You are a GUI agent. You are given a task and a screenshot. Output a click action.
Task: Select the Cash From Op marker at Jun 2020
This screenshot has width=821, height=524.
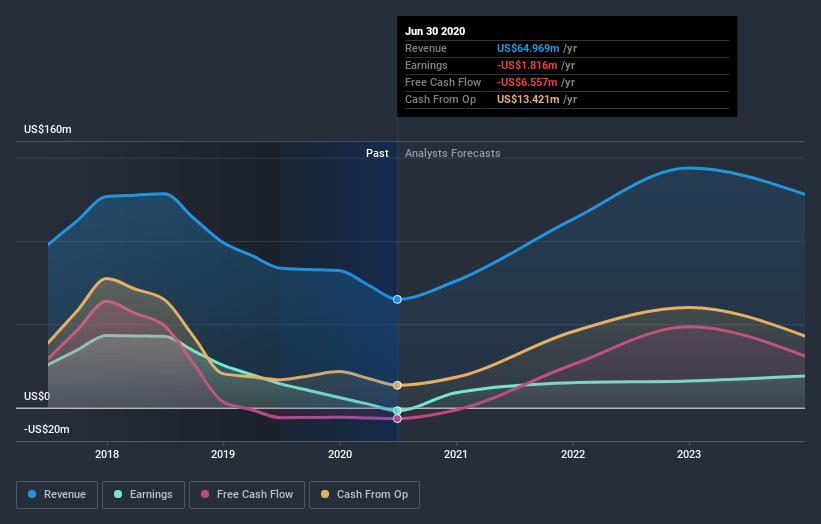tap(397, 385)
